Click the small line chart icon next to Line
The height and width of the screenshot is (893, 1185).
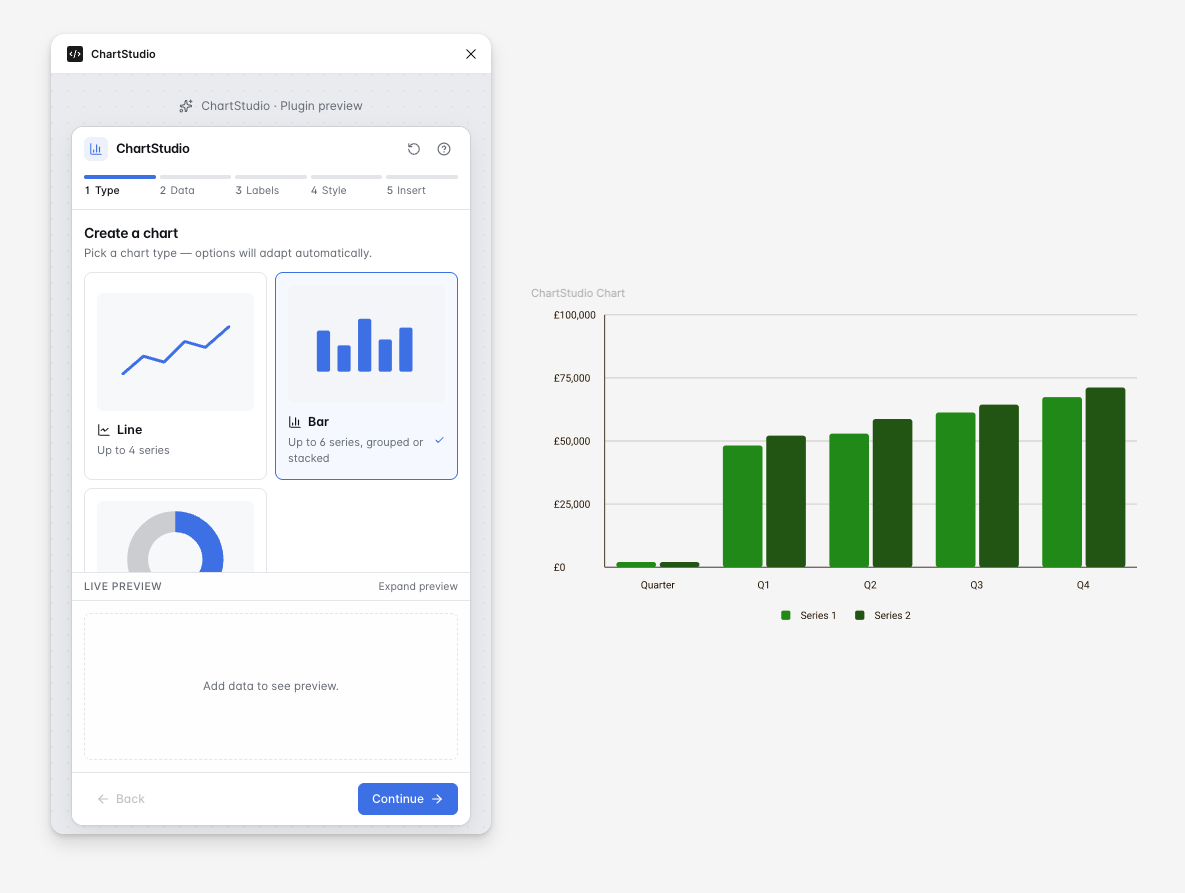pos(104,430)
